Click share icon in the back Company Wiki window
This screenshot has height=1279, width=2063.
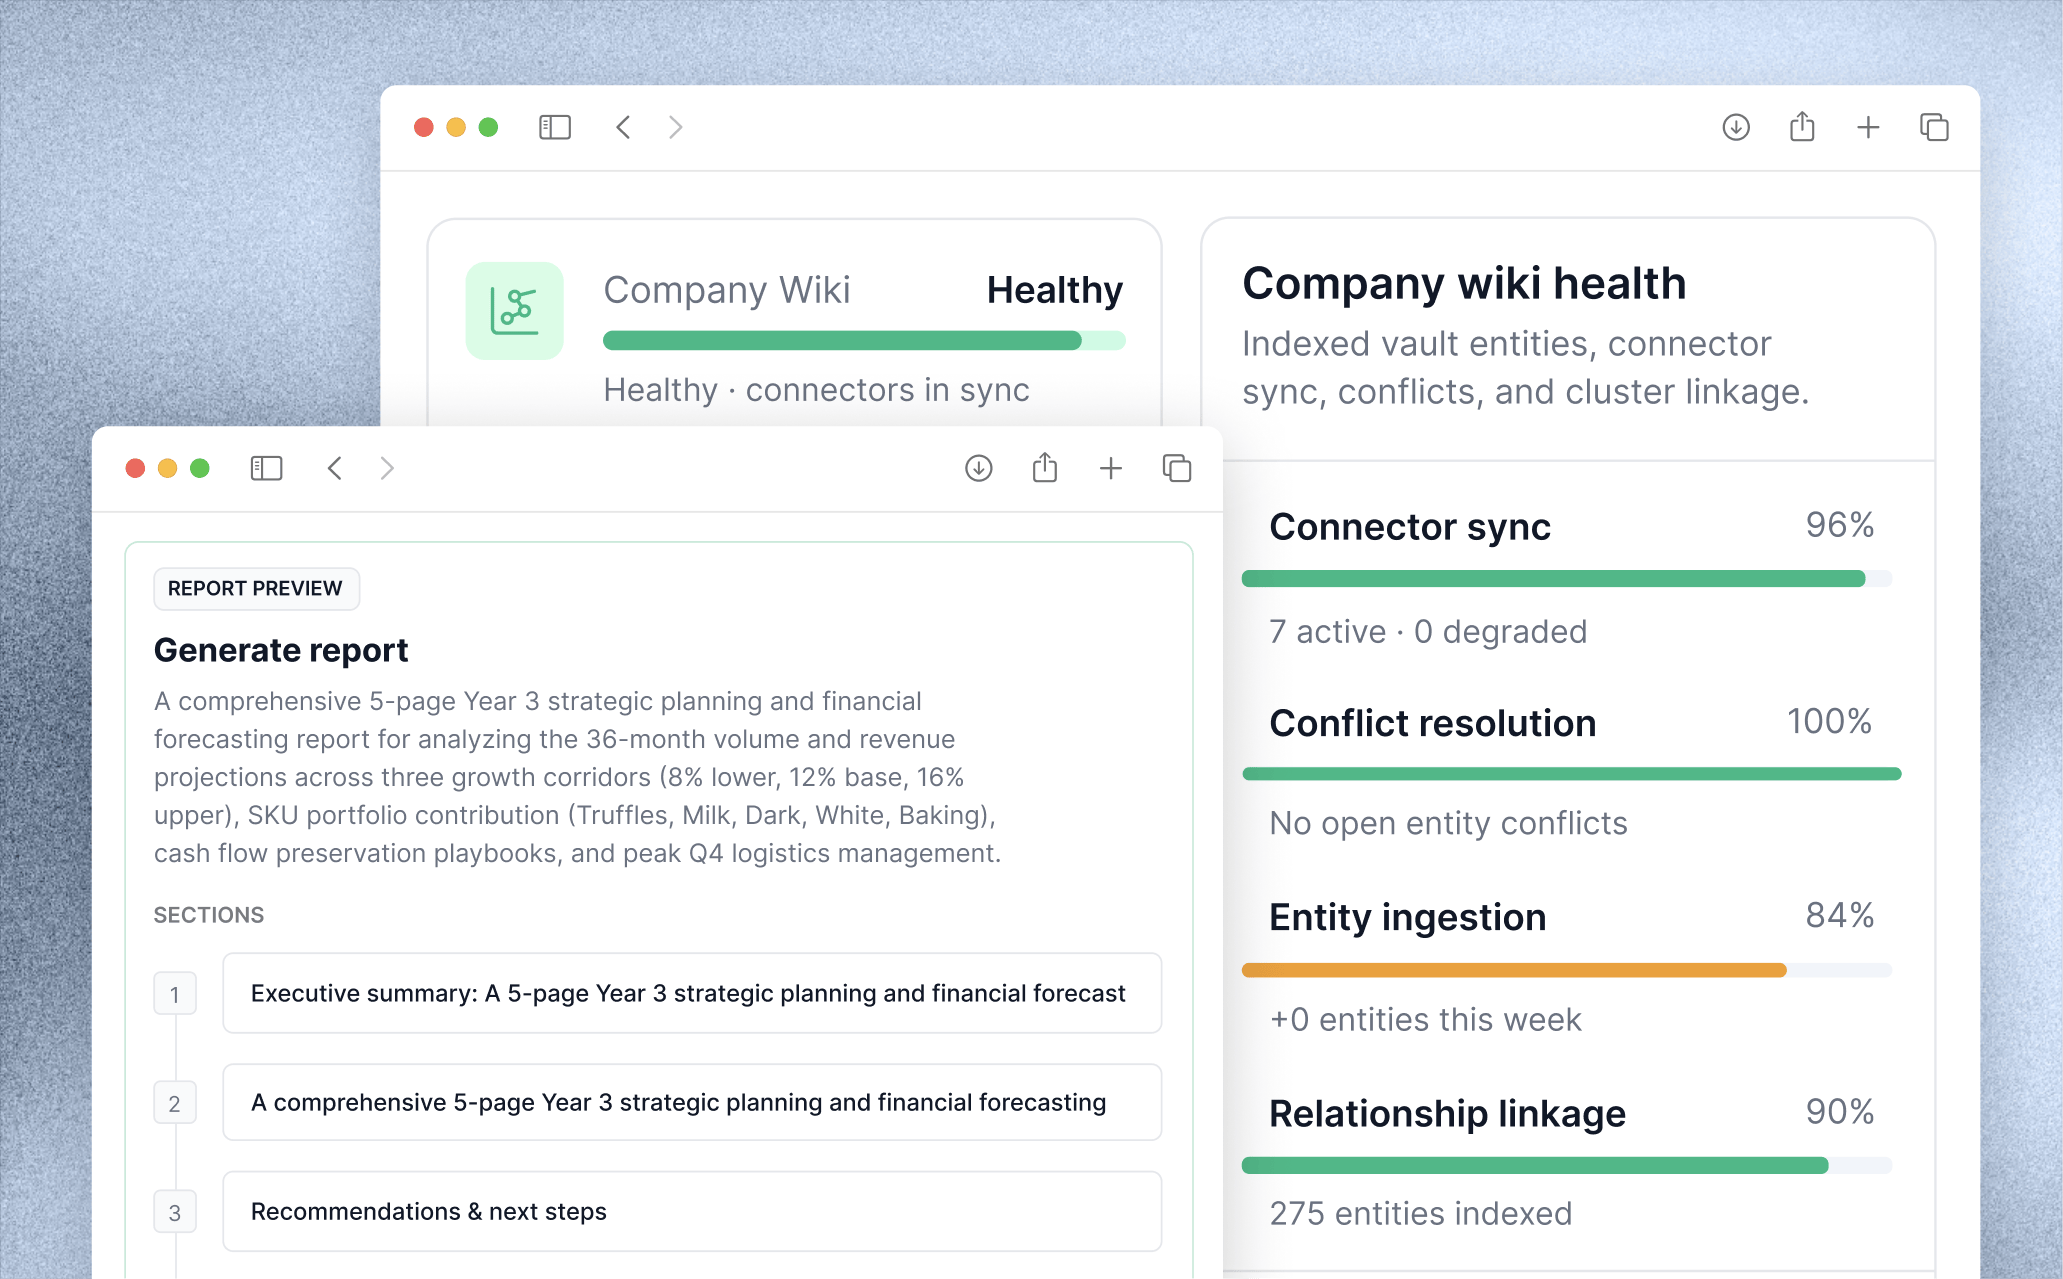1802,126
